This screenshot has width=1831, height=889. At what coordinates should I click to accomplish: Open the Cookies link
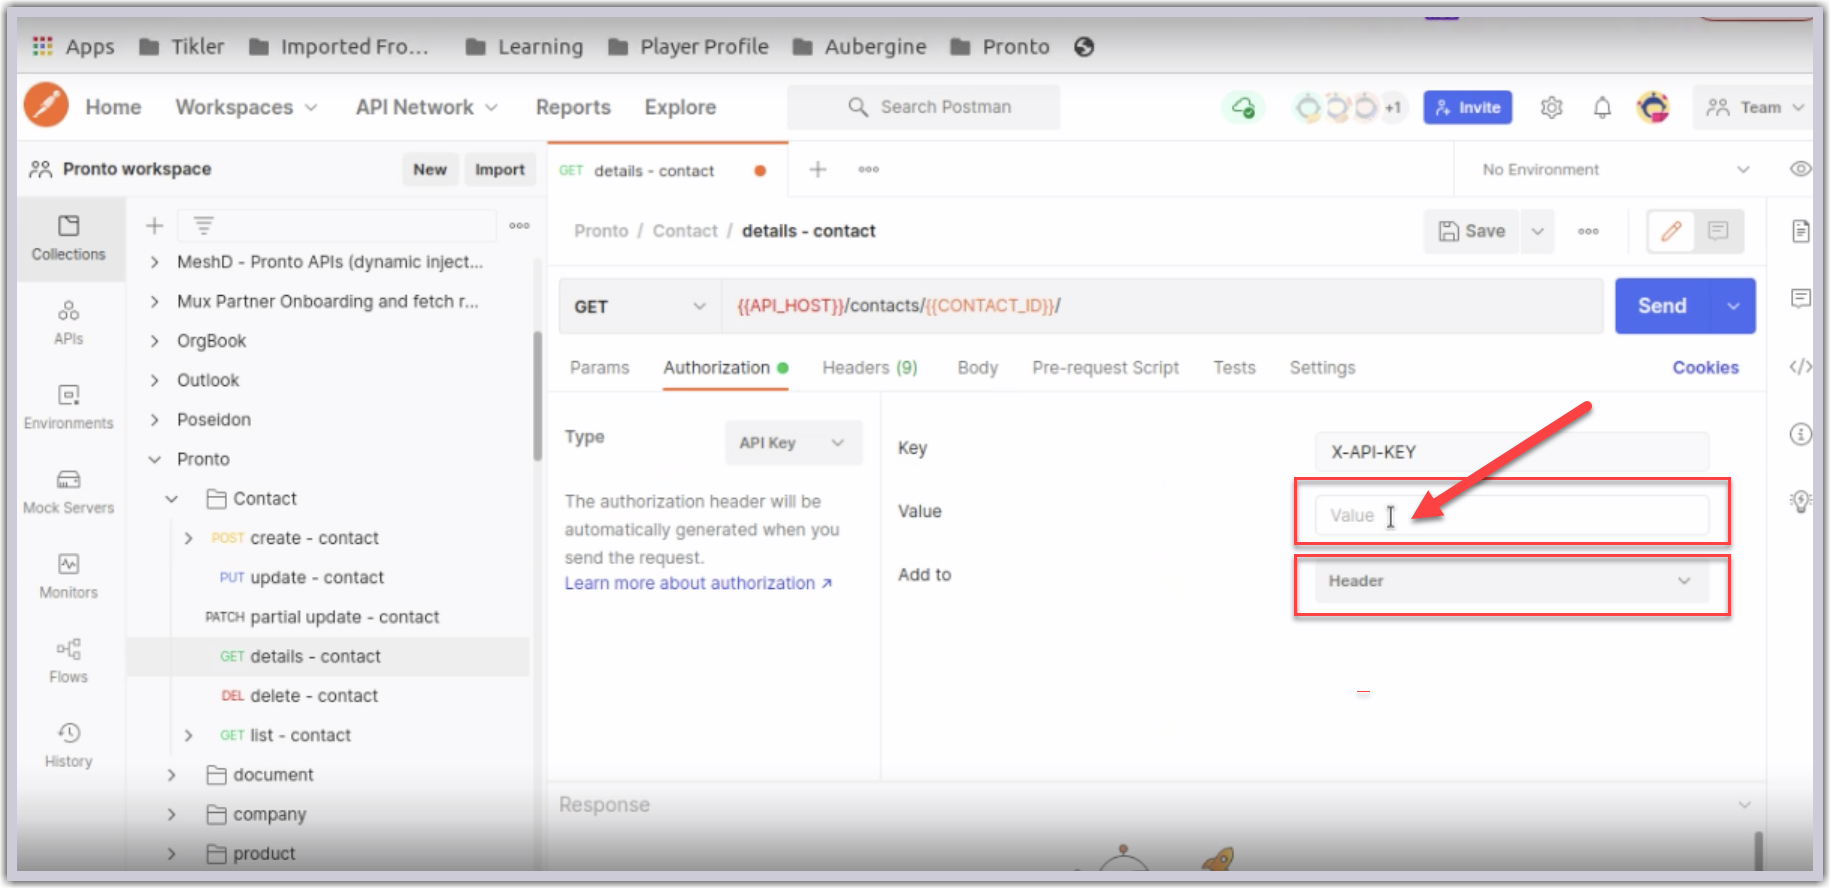coord(1705,368)
